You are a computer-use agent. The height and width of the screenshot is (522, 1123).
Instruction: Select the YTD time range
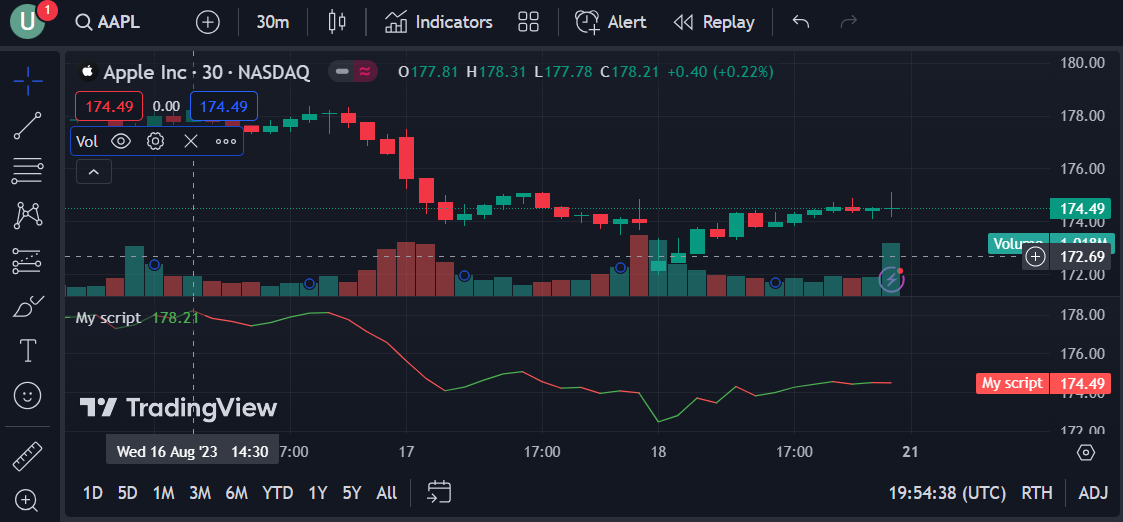(x=277, y=493)
